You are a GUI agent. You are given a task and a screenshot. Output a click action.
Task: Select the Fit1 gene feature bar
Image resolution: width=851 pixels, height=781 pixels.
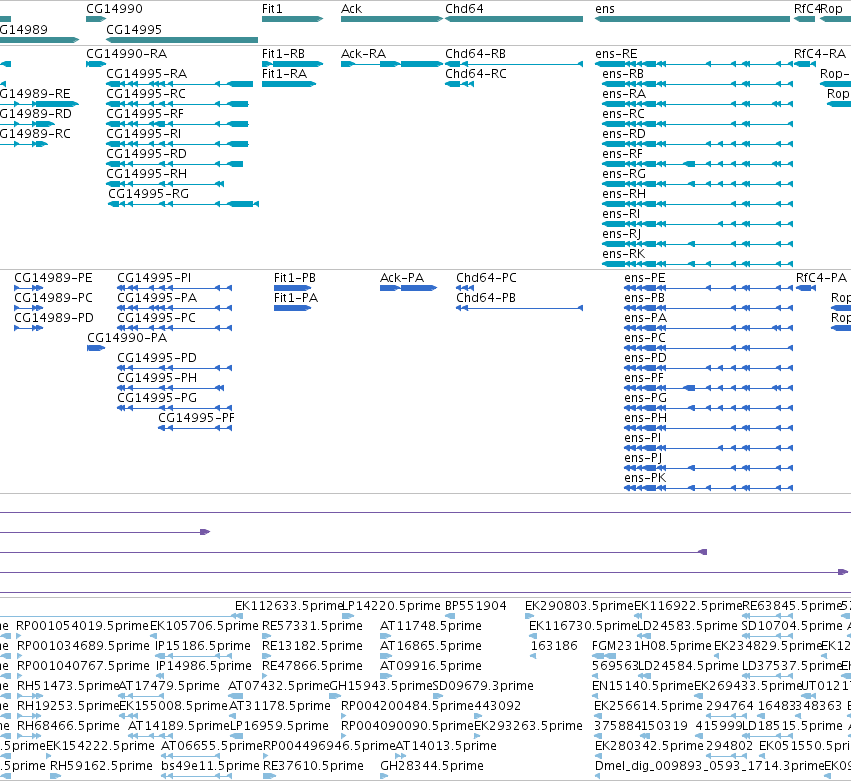293,19
